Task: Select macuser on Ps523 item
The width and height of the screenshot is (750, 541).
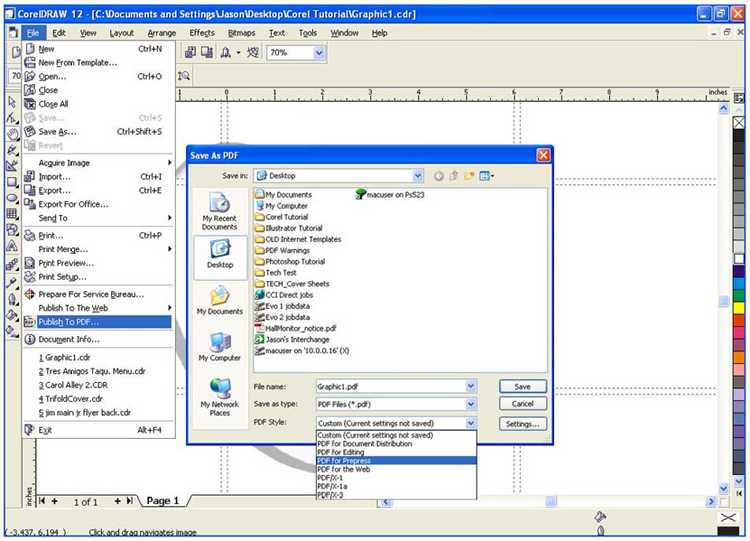Action: click(x=390, y=195)
